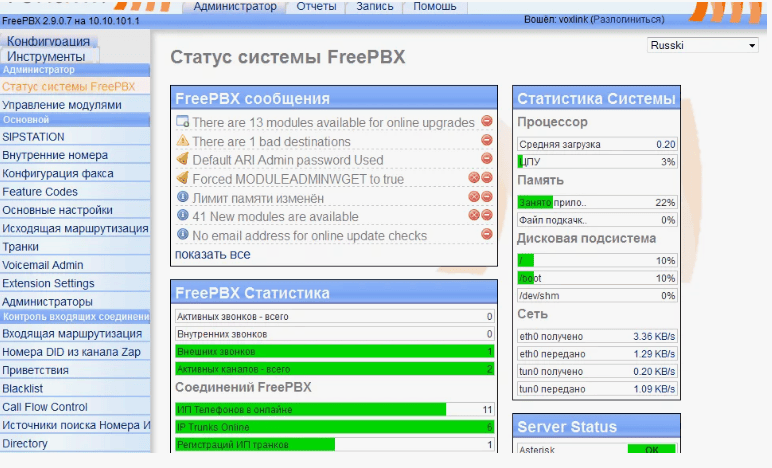Click the Активных звонков - всего row
Image resolution: width=772 pixels, height=468 pixels.
pyautogui.click(x=334, y=316)
